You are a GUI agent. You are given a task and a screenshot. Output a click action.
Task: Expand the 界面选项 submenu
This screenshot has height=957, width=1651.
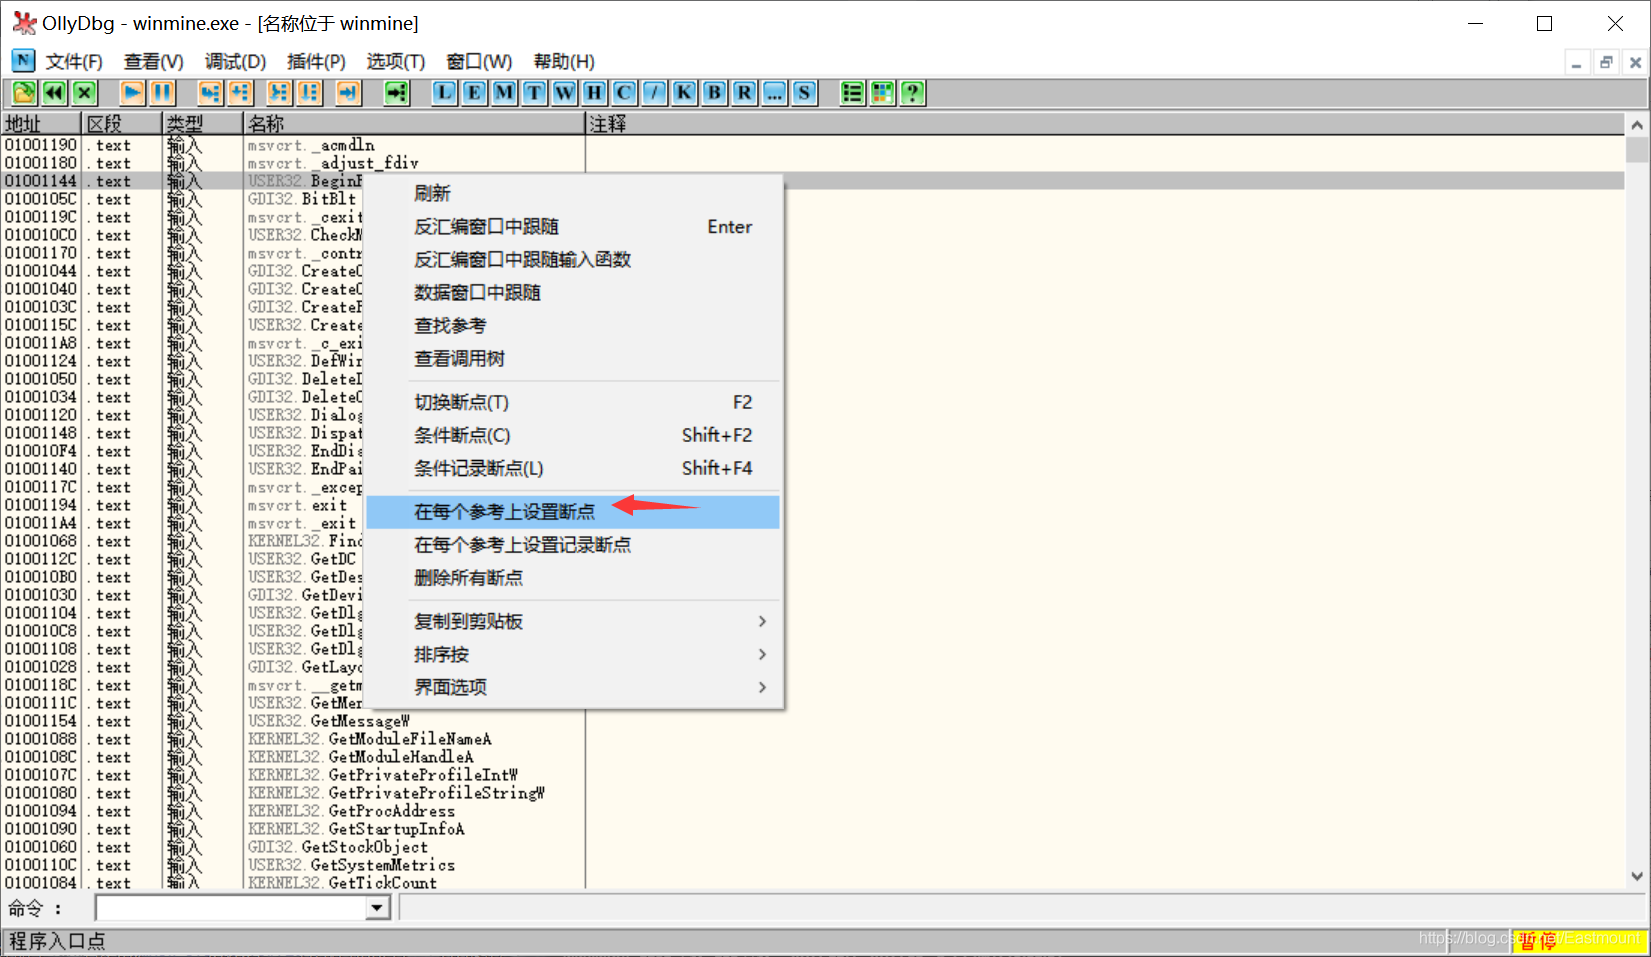tap(573, 688)
